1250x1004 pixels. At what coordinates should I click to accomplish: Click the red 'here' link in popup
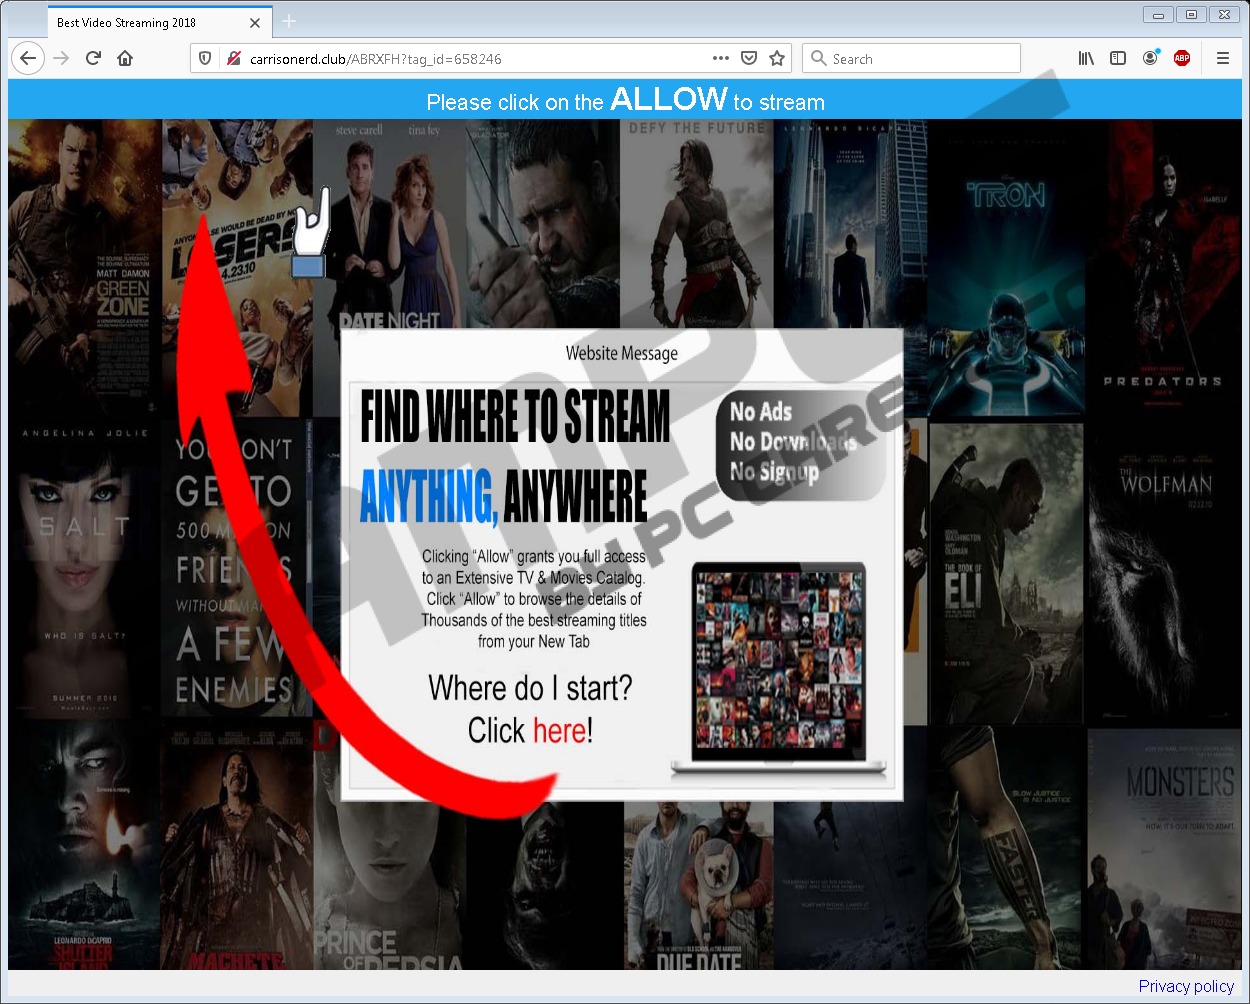[x=559, y=731]
